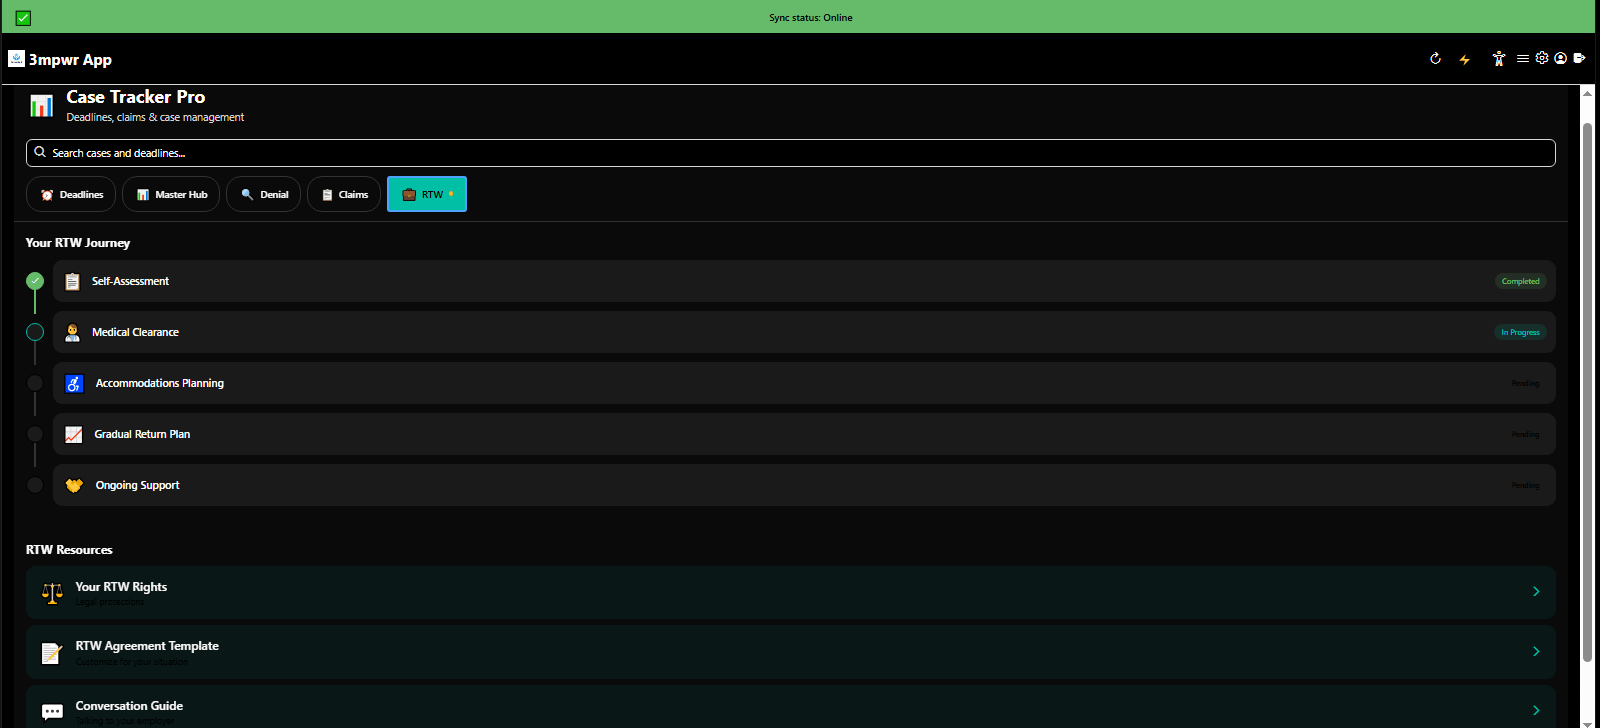Toggle the green sync status checkbox
The height and width of the screenshot is (728, 1600).
click(x=23, y=18)
